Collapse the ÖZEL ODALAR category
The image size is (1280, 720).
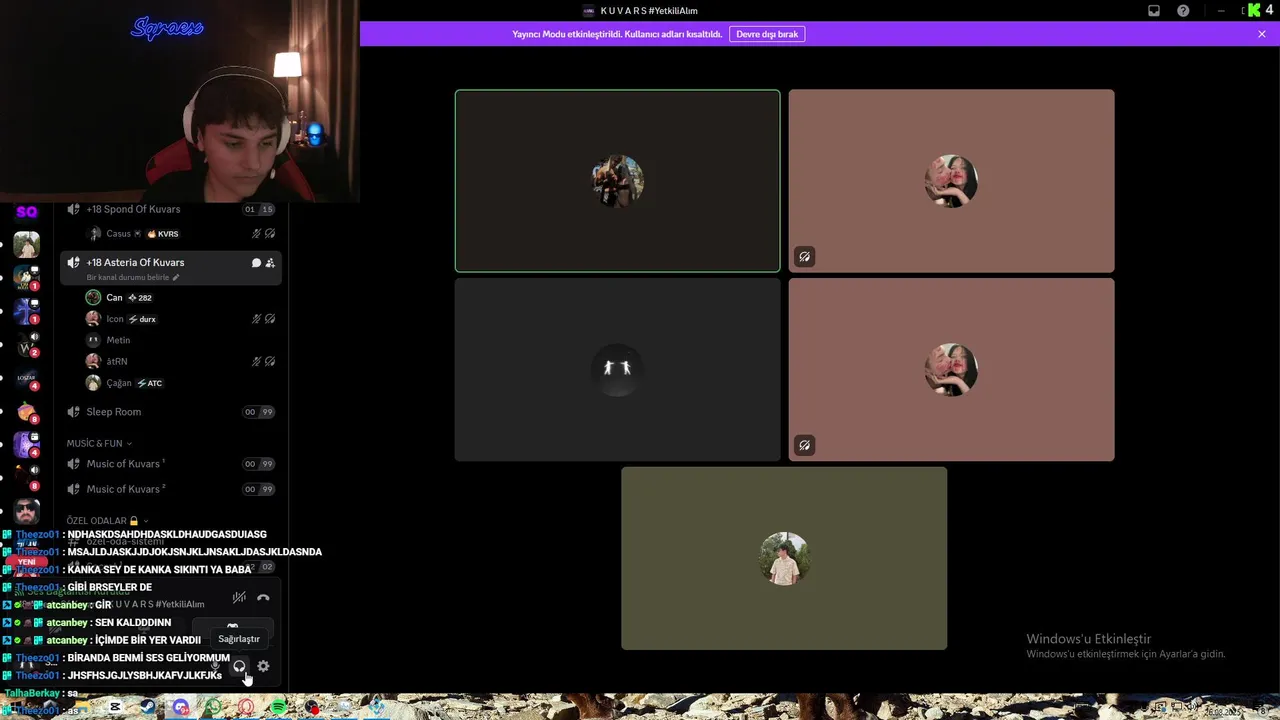(106, 521)
